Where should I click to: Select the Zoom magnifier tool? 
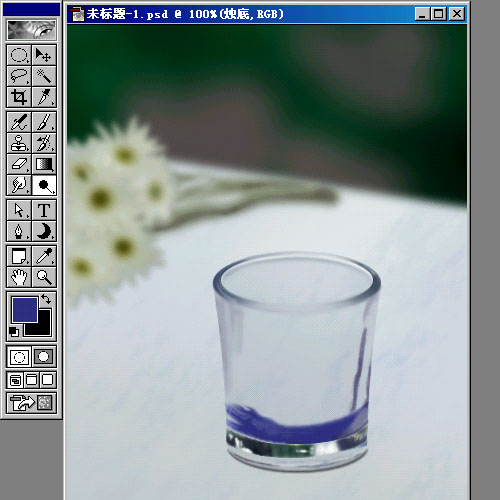[44, 277]
